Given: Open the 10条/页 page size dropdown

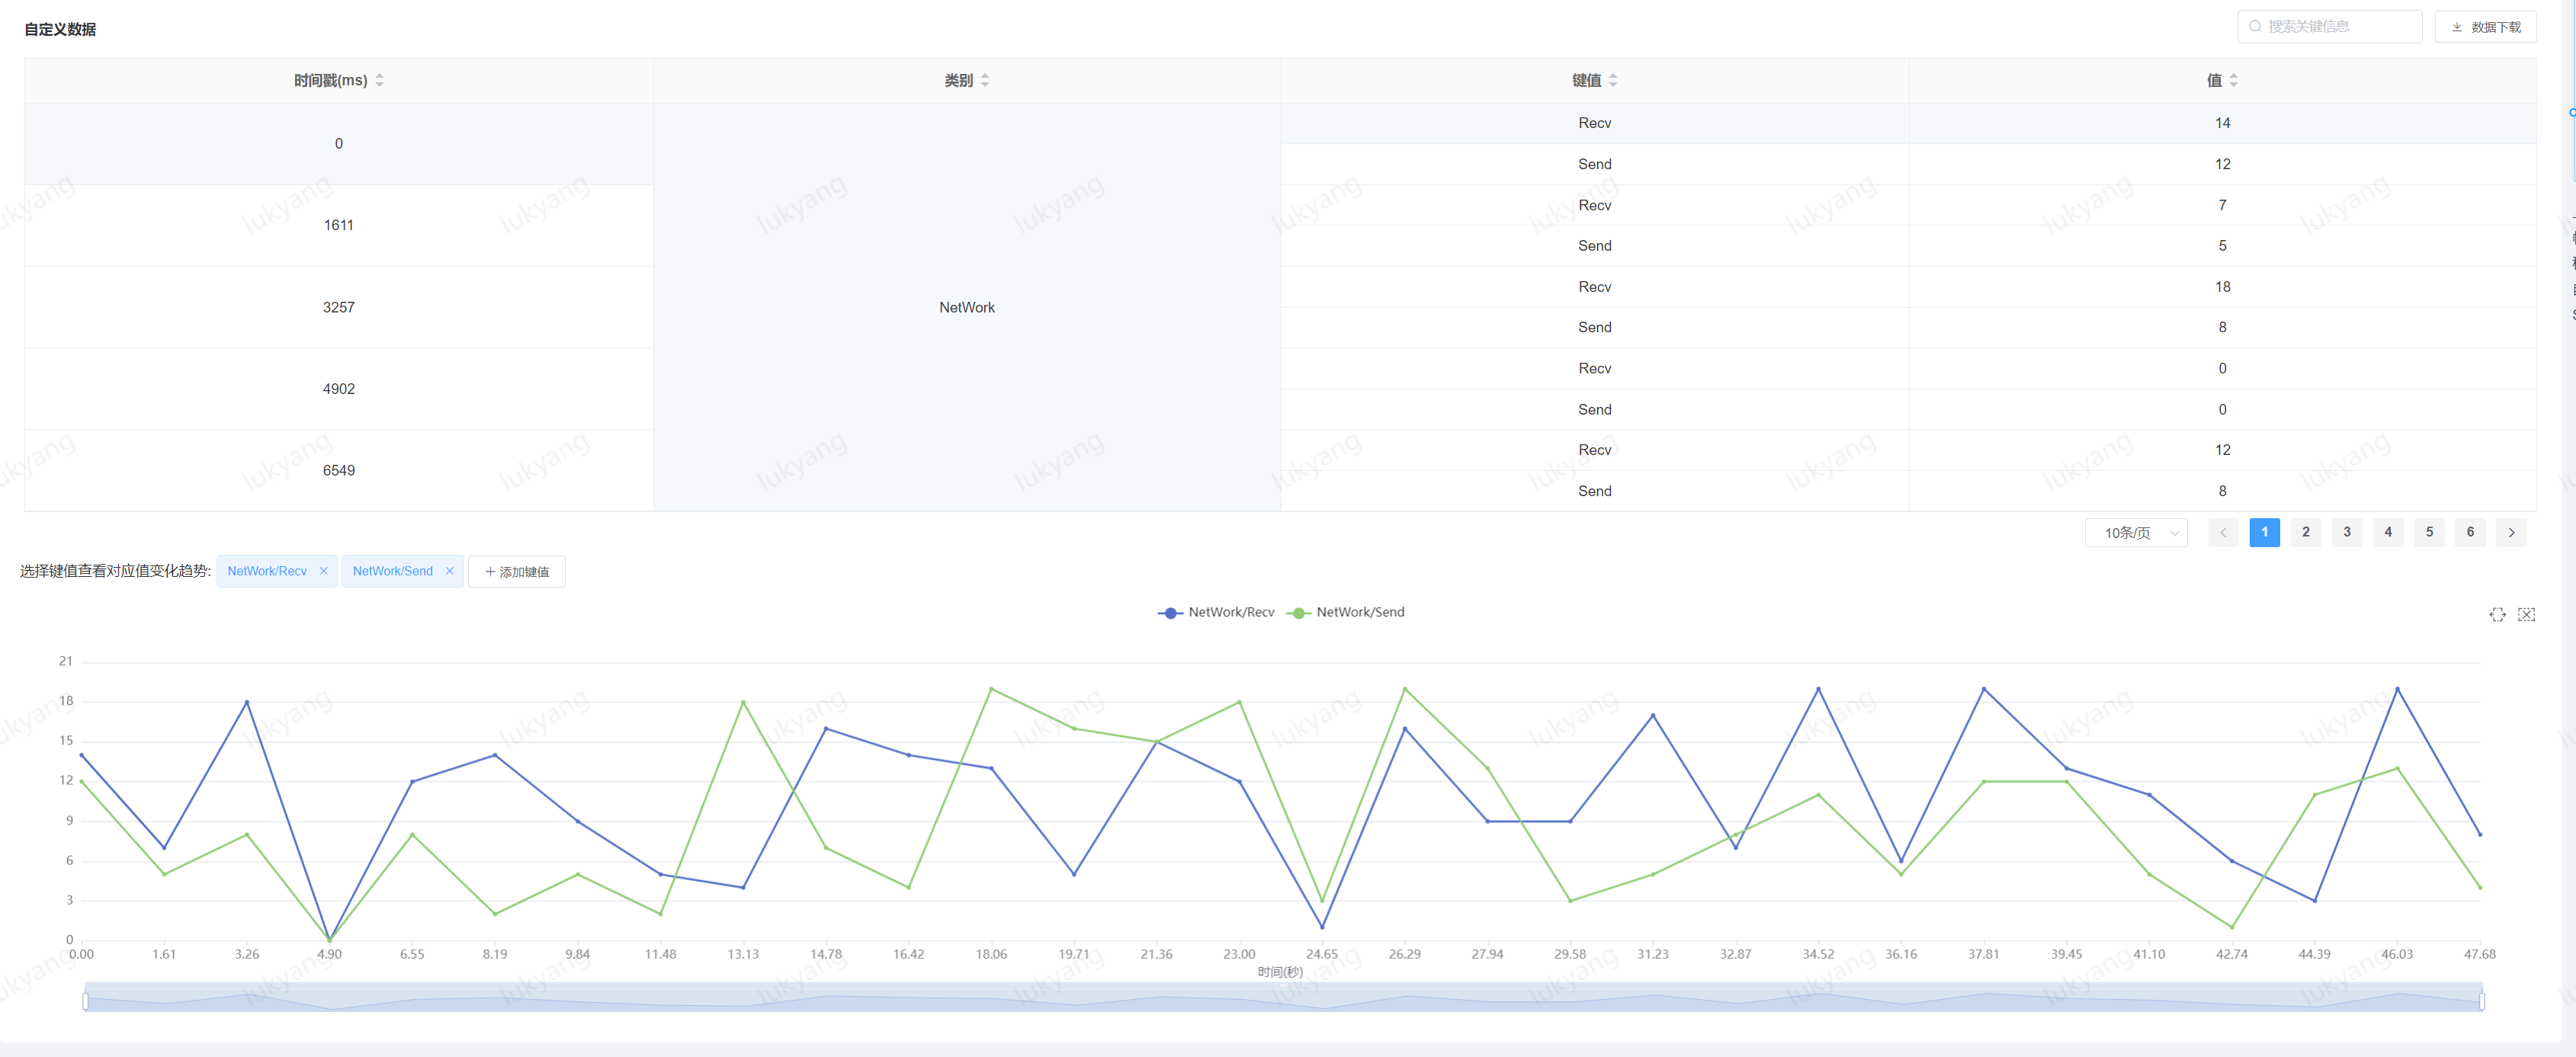Looking at the screenshot, I should (2136, 532).
